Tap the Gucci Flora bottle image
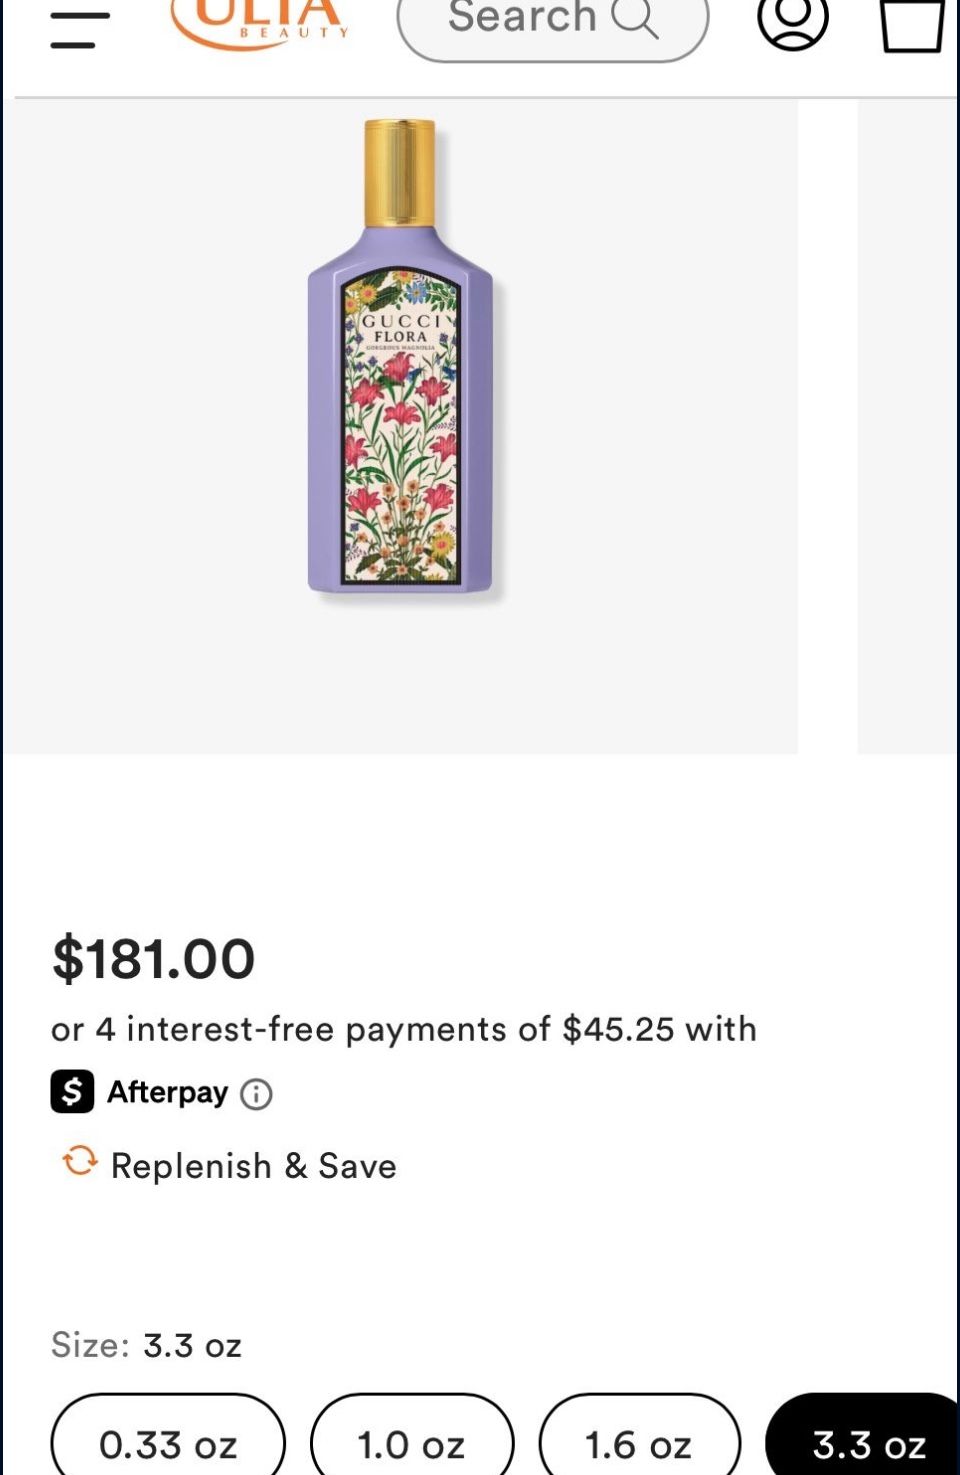The height and width of the screenshot is (1475, 960). [x=400, y=360]
